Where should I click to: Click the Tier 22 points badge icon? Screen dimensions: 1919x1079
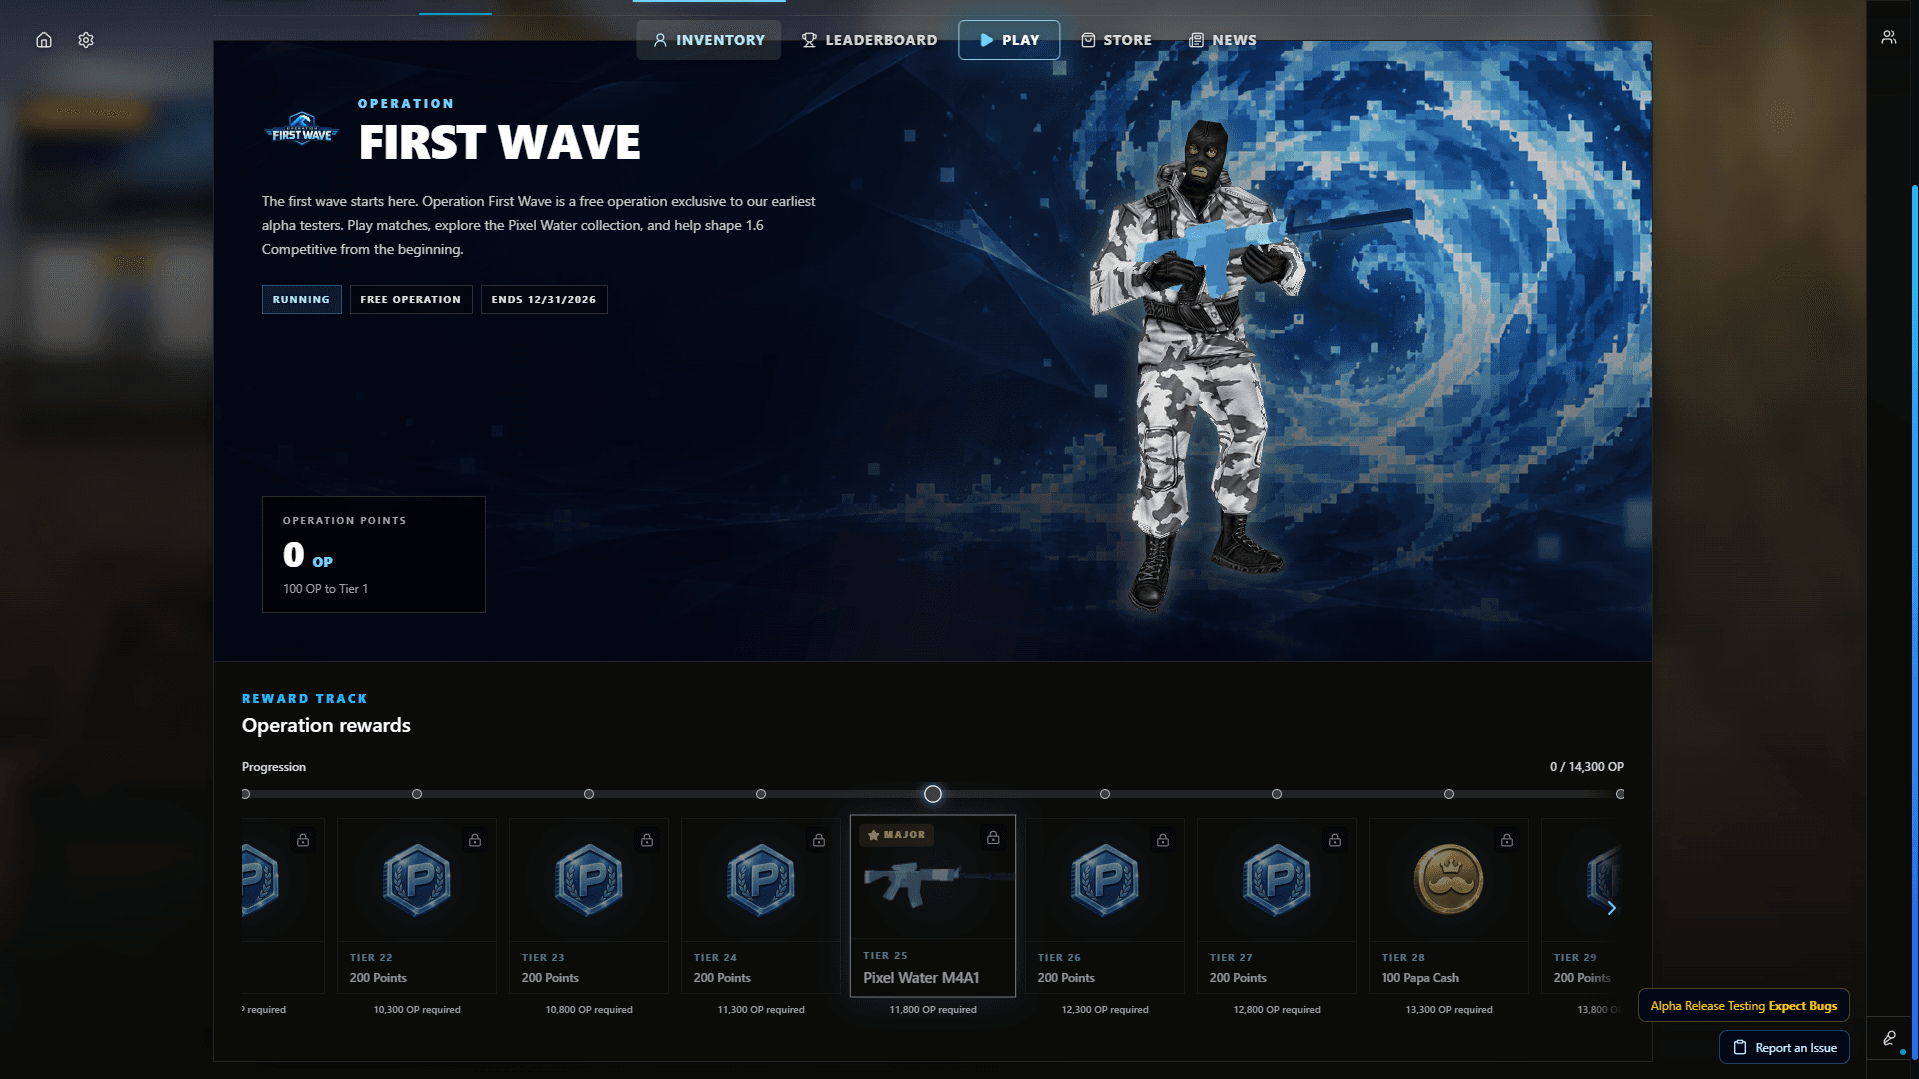(417, 880)
